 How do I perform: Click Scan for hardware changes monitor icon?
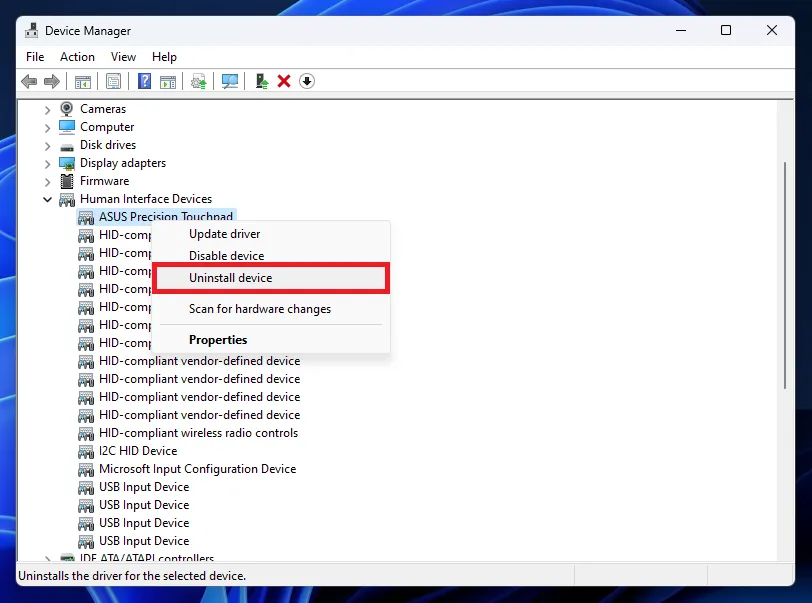229,81
